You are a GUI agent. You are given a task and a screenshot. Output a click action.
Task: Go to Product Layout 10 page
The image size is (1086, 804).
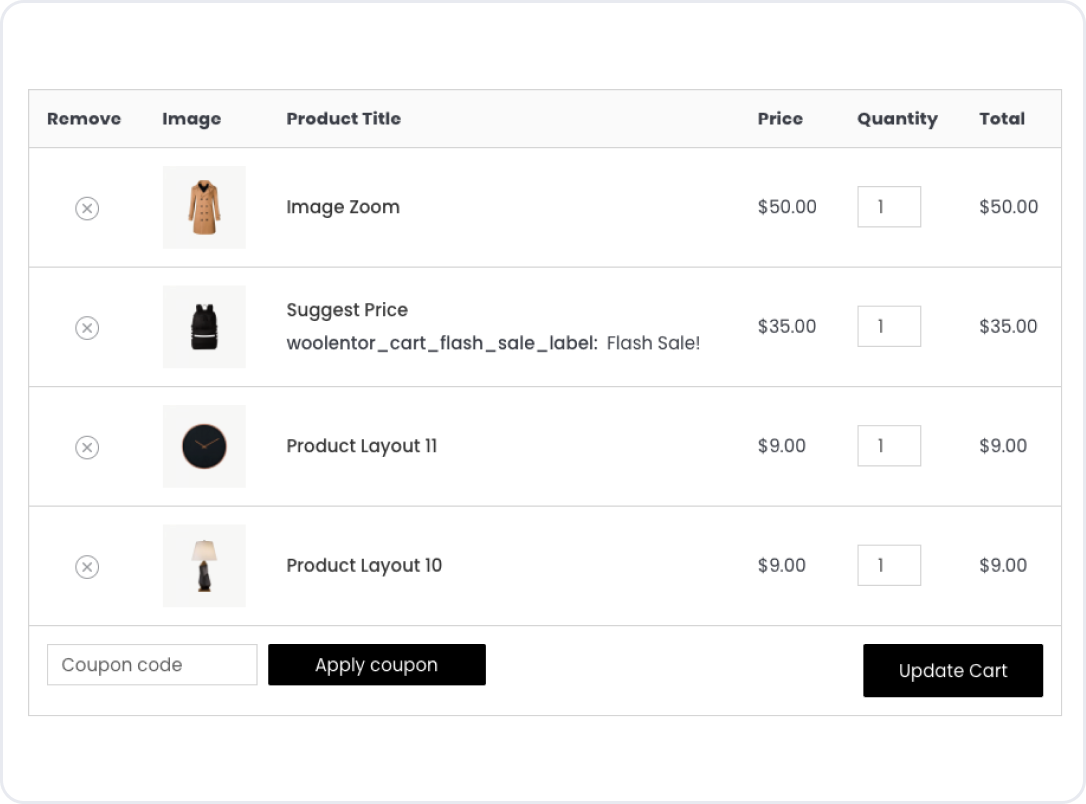click(x=364, y=566)
